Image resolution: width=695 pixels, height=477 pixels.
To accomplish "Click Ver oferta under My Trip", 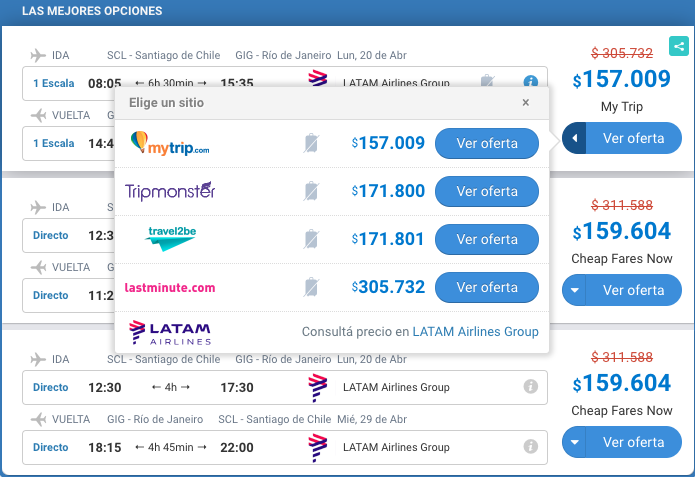I will (x=633, y=138).
